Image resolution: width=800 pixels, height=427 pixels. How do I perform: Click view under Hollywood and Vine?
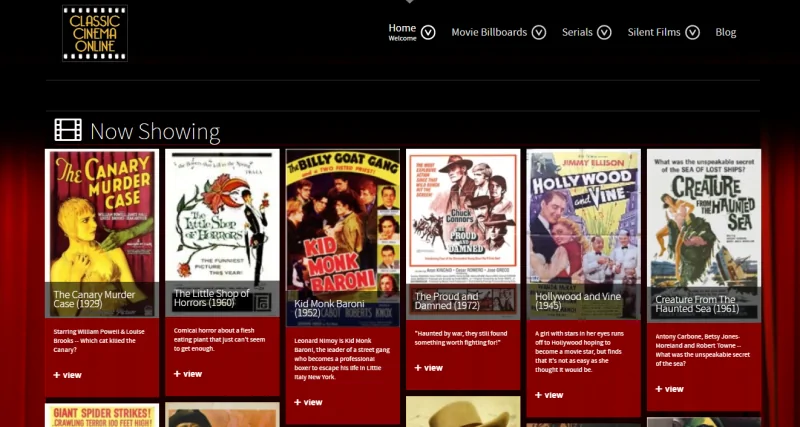tap(549, 395)
